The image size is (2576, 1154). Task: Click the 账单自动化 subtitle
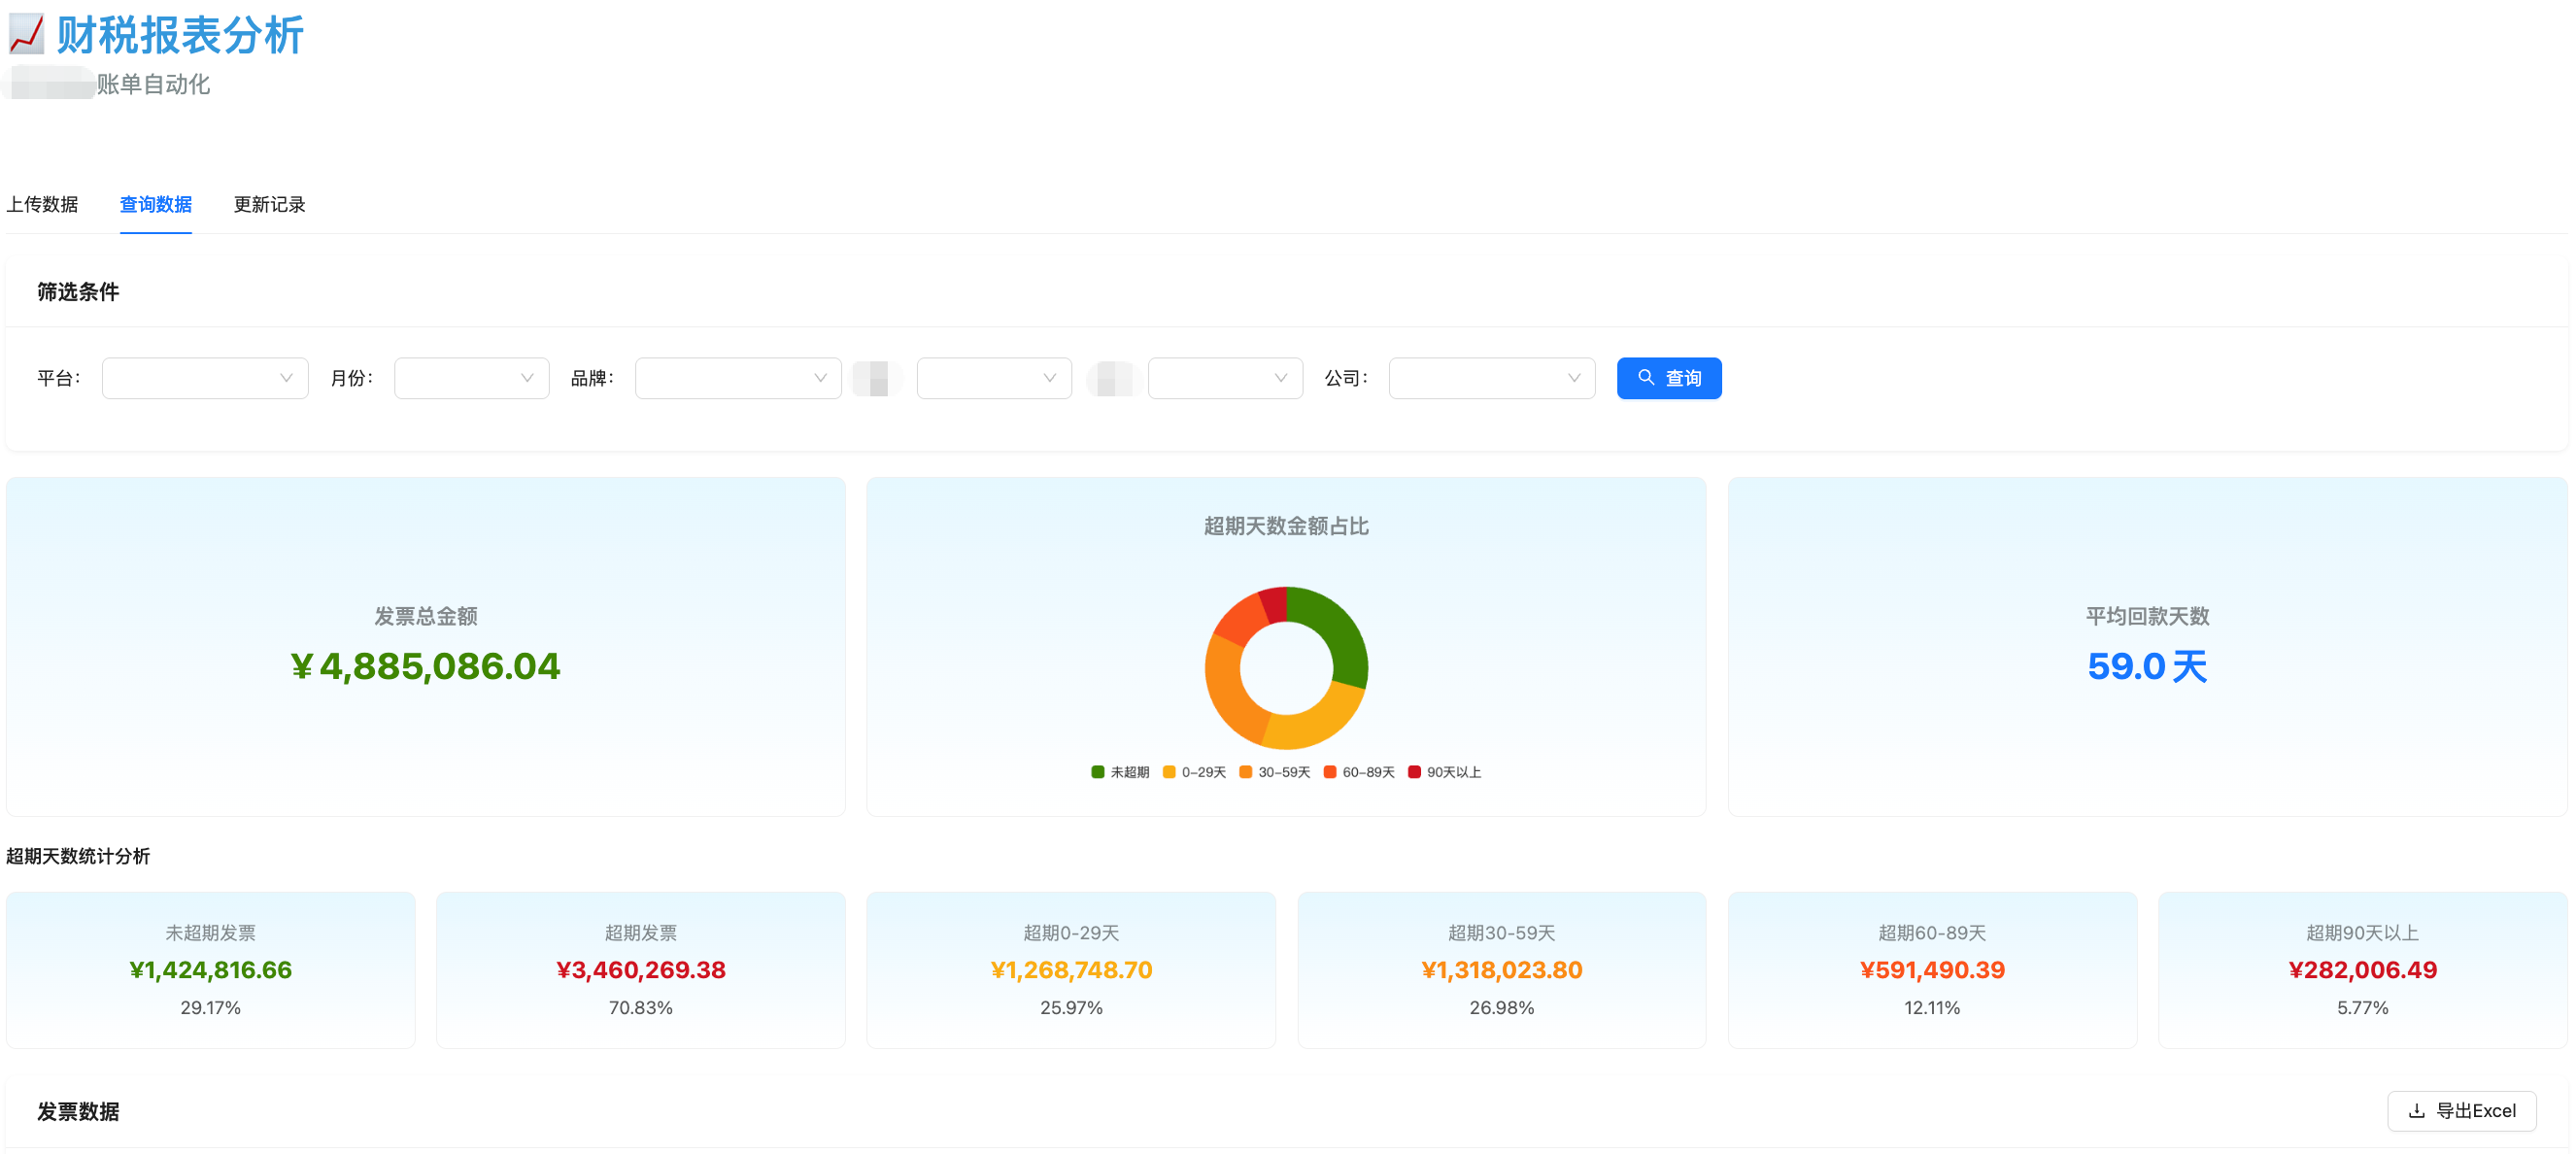(153, 84)
